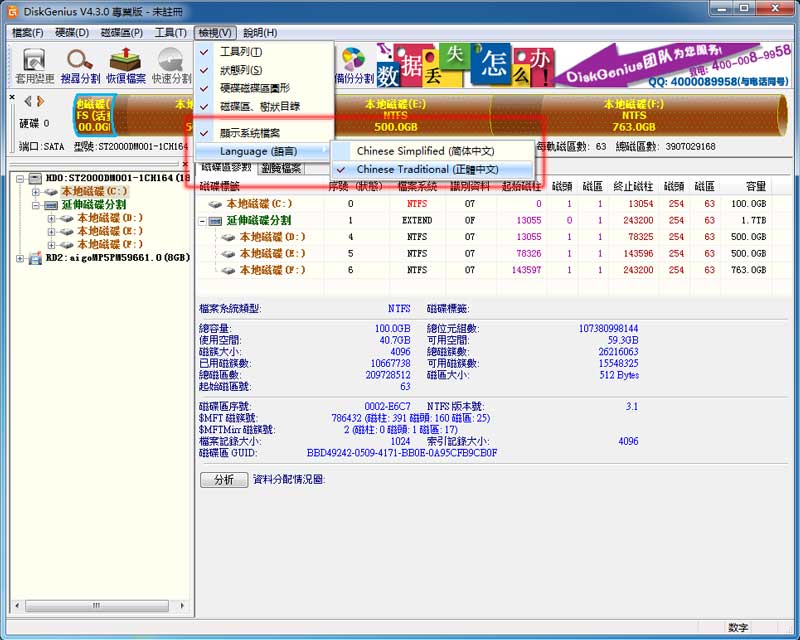The height and width of the screenshot is (640, 800).
Task: Click the previous disk arrow icon
Action: (28, 101)
